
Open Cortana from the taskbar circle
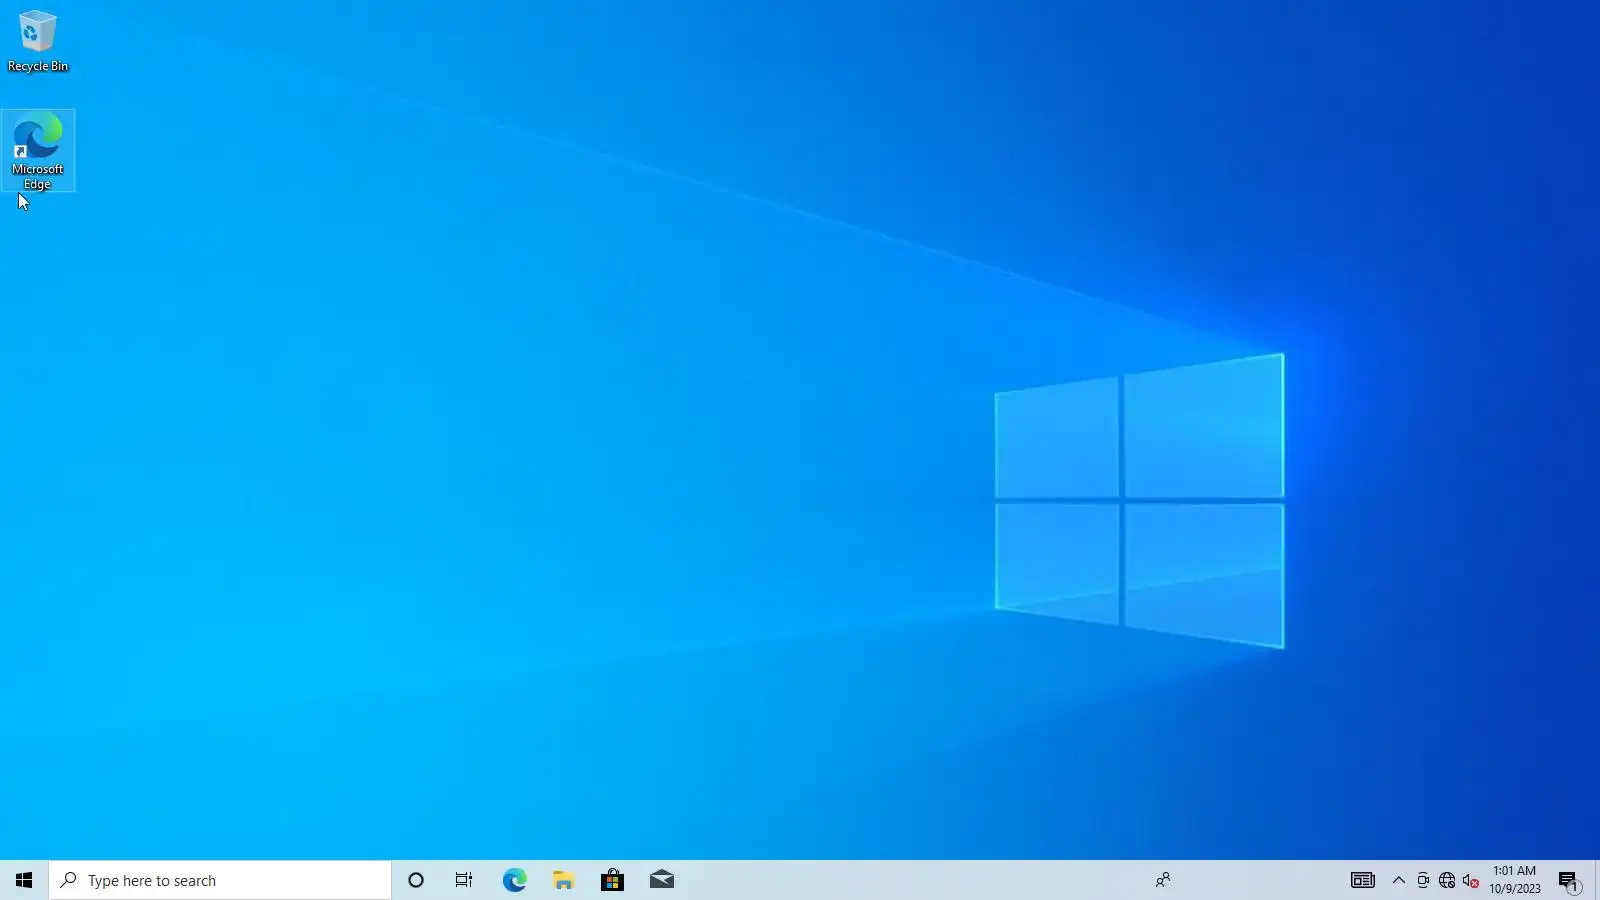tap(416, 880)
